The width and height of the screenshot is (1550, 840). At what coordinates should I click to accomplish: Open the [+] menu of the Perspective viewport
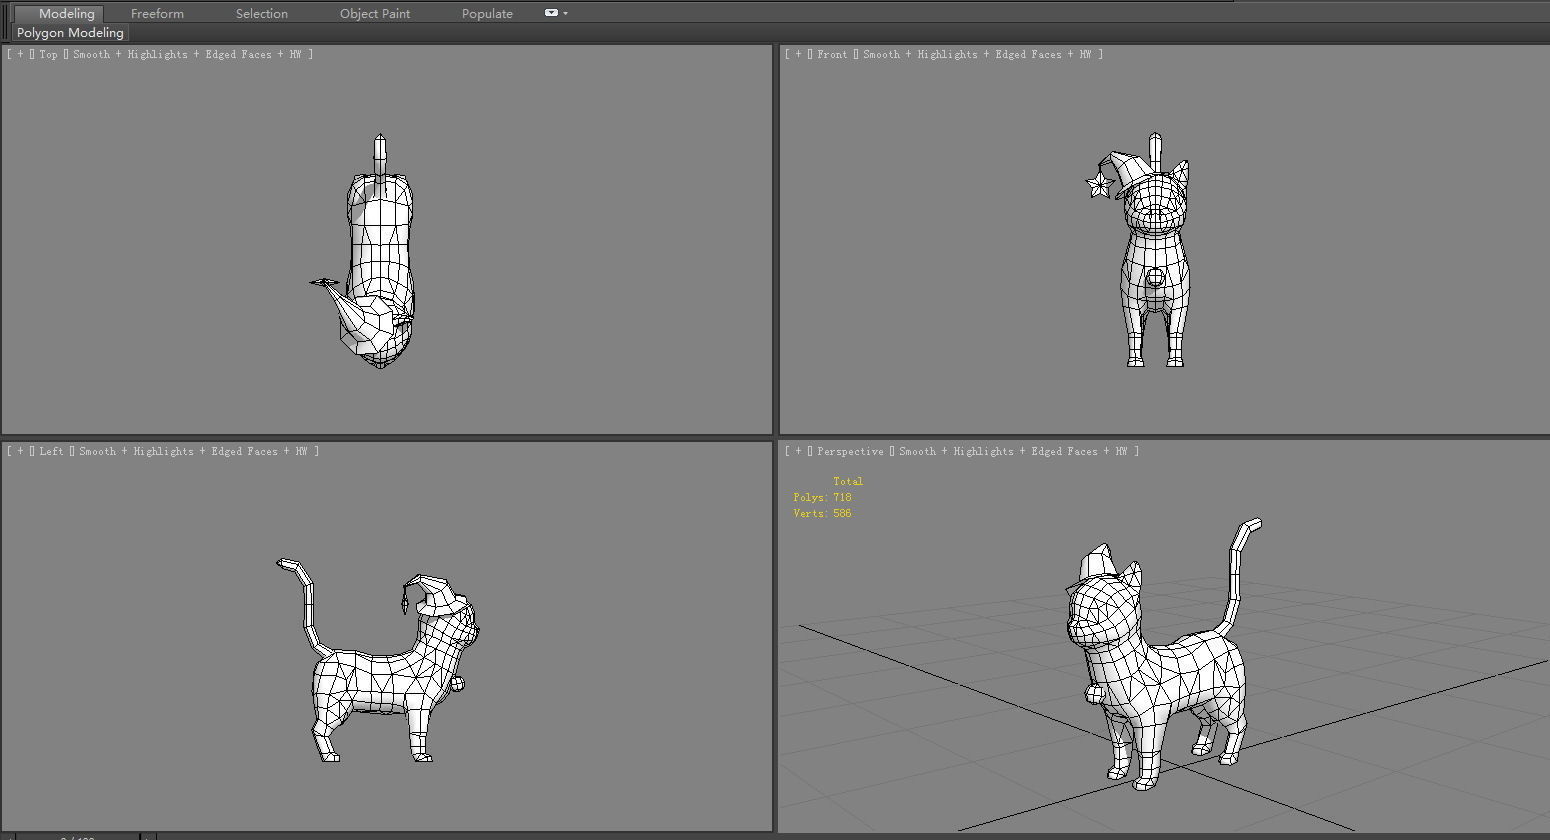point(798,451)
